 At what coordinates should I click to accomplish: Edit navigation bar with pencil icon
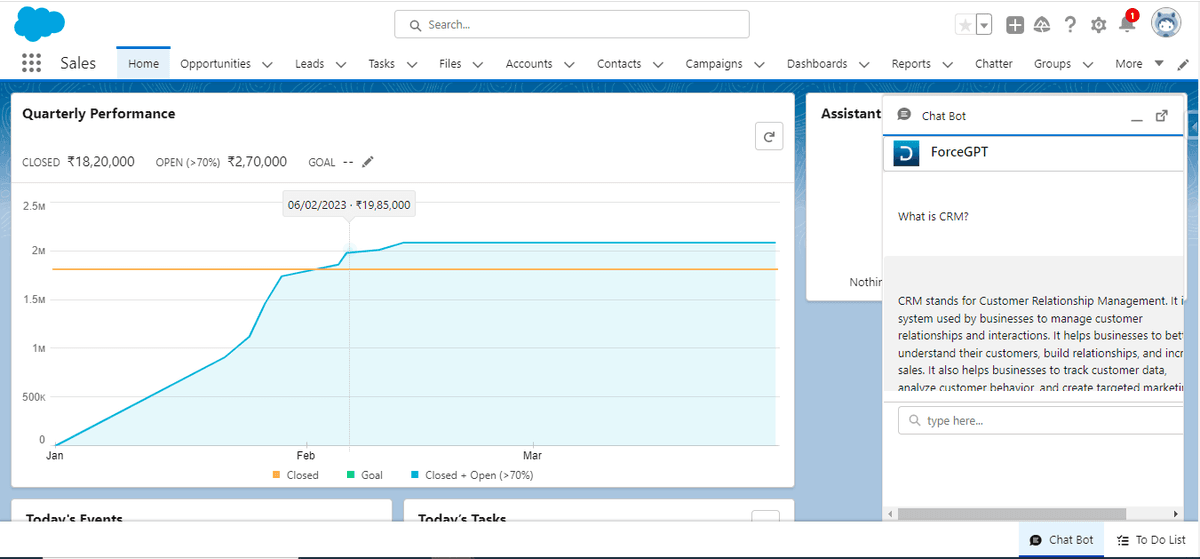tap(1183, 64)
